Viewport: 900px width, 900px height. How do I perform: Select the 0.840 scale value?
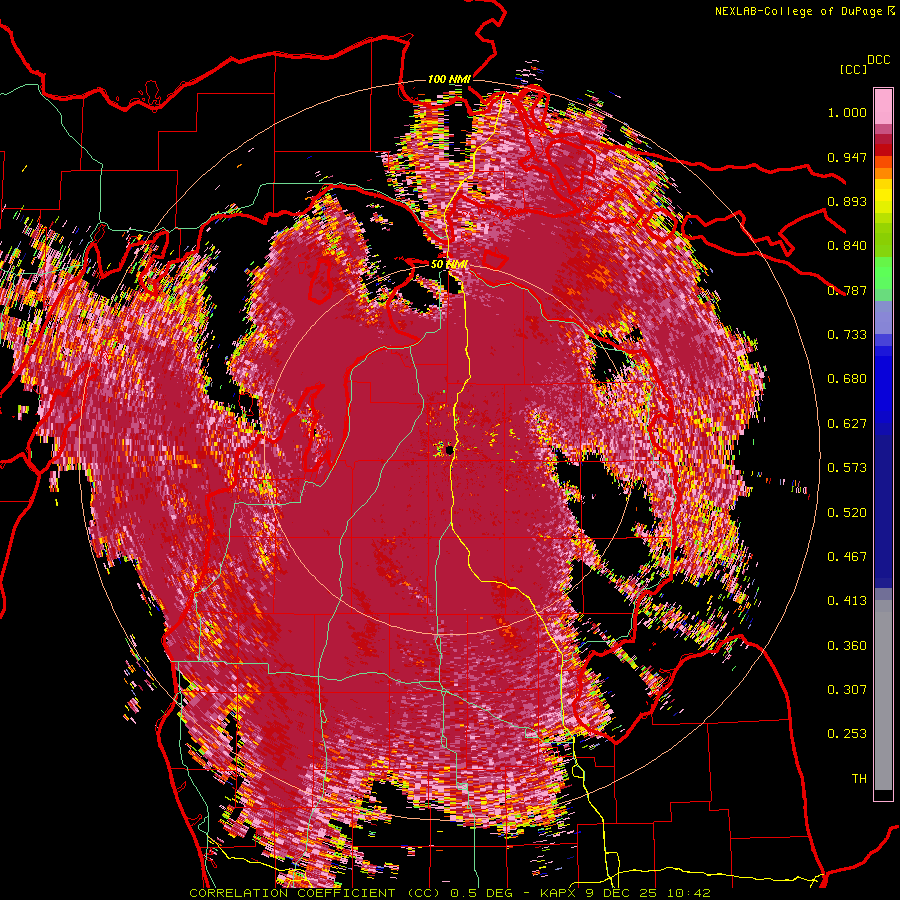point(847,246)
